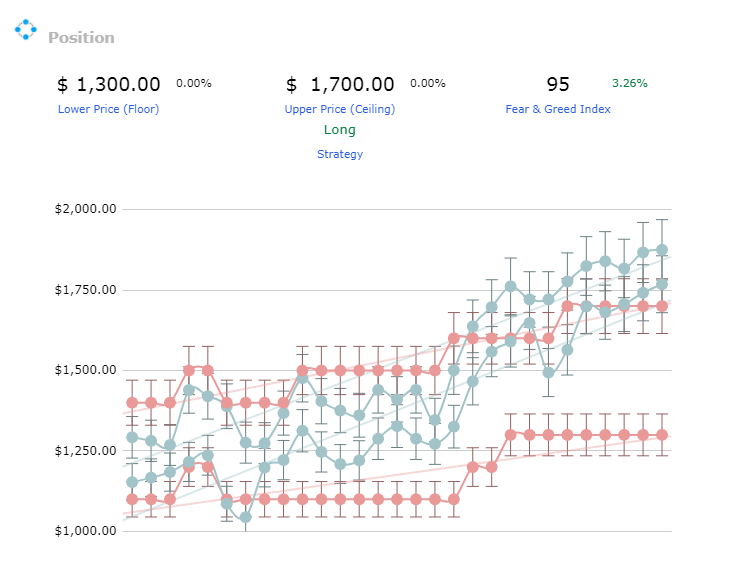Follow the Fear & Greed Index link
Image resolution: width=748 pixels, height=565 pixels.
(558, 109)
